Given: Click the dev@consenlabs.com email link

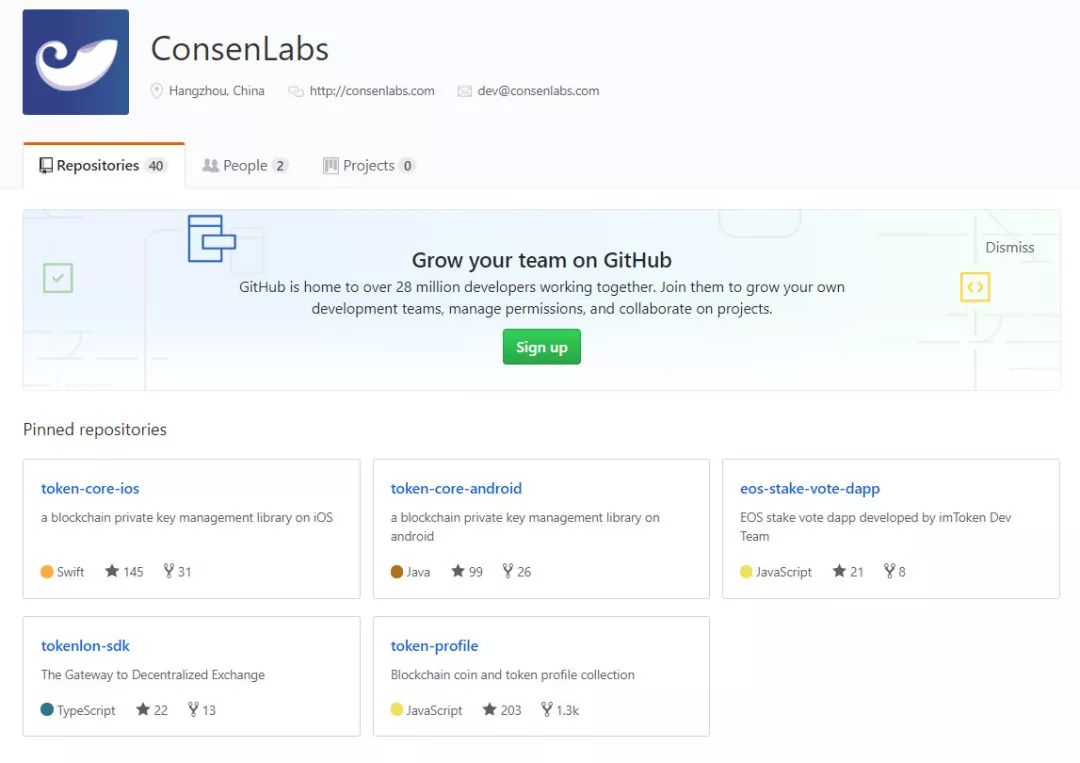Looking at the screenshot, I should pos(538,91).
